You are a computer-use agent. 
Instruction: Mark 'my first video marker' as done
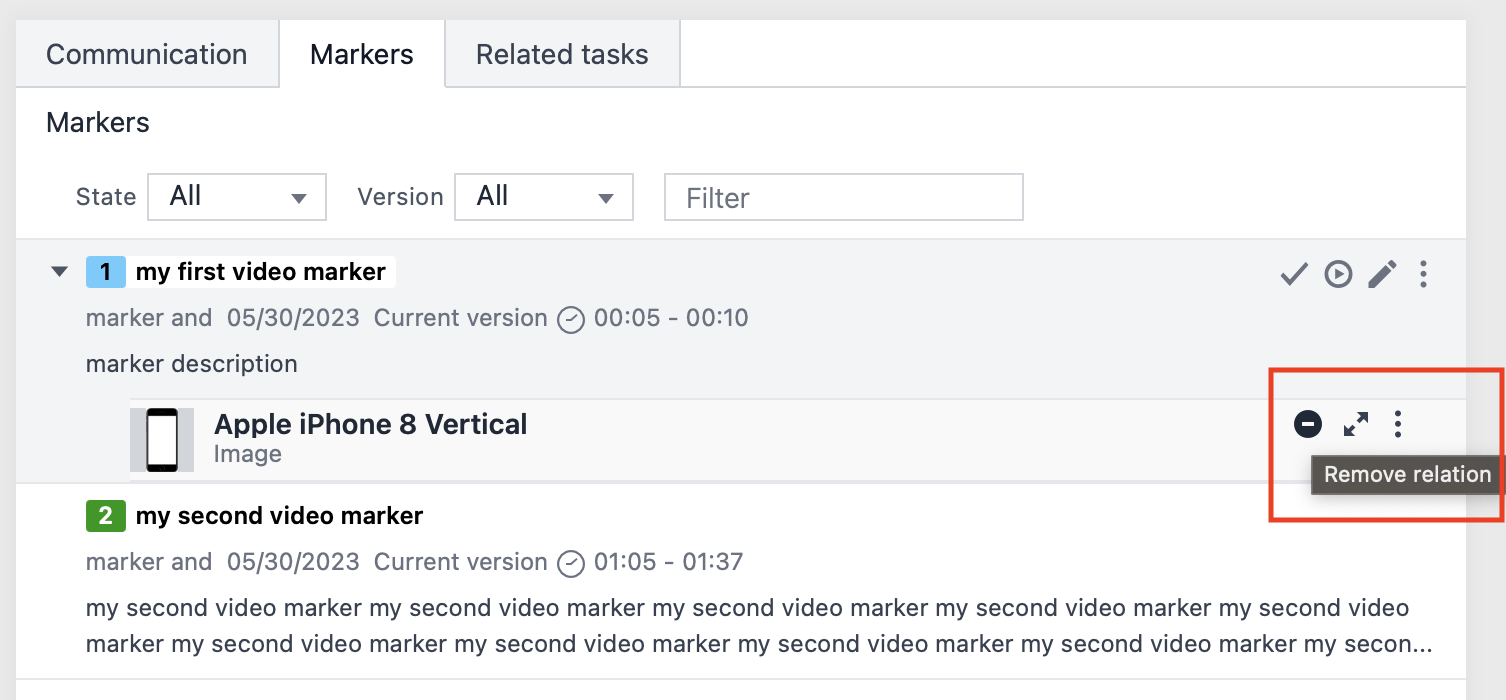(x=1293, y=273)
